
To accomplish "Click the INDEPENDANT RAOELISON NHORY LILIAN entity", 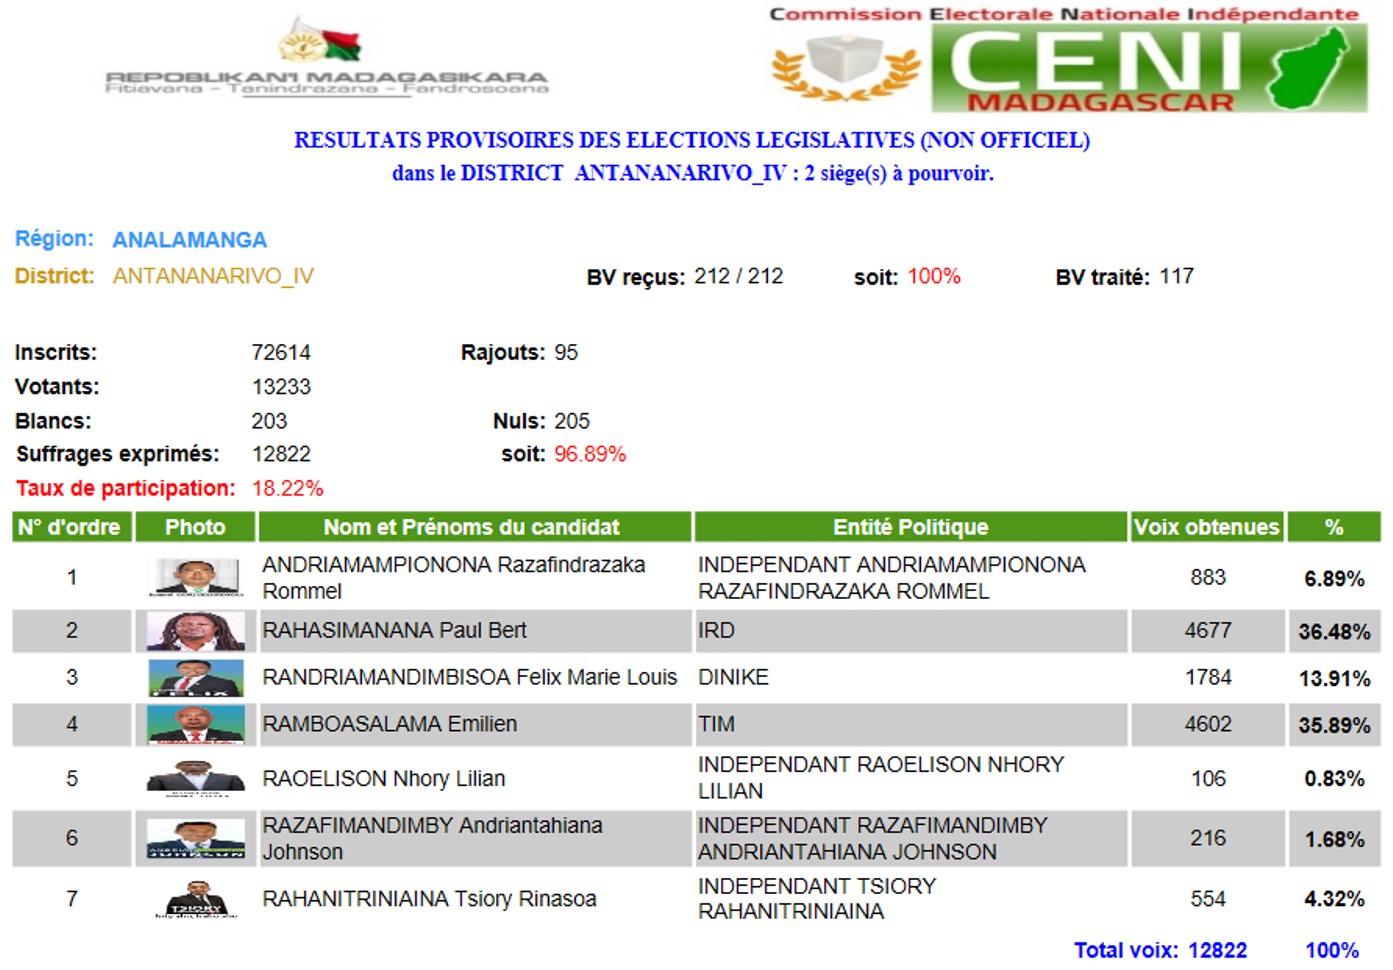I will 911,778.
